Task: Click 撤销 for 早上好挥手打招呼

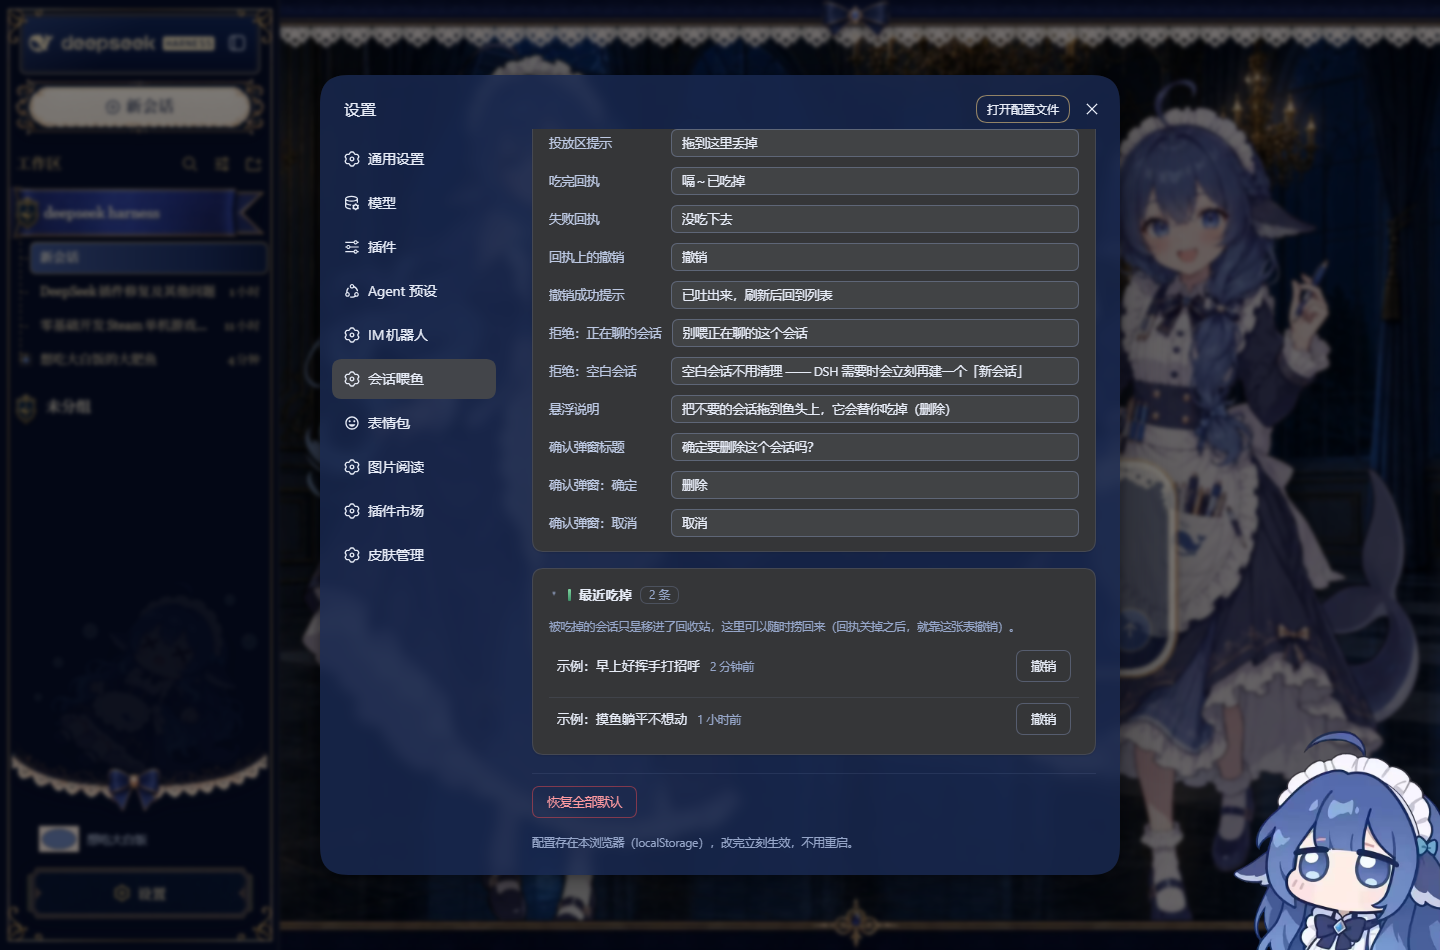Action: point(1043,666)
